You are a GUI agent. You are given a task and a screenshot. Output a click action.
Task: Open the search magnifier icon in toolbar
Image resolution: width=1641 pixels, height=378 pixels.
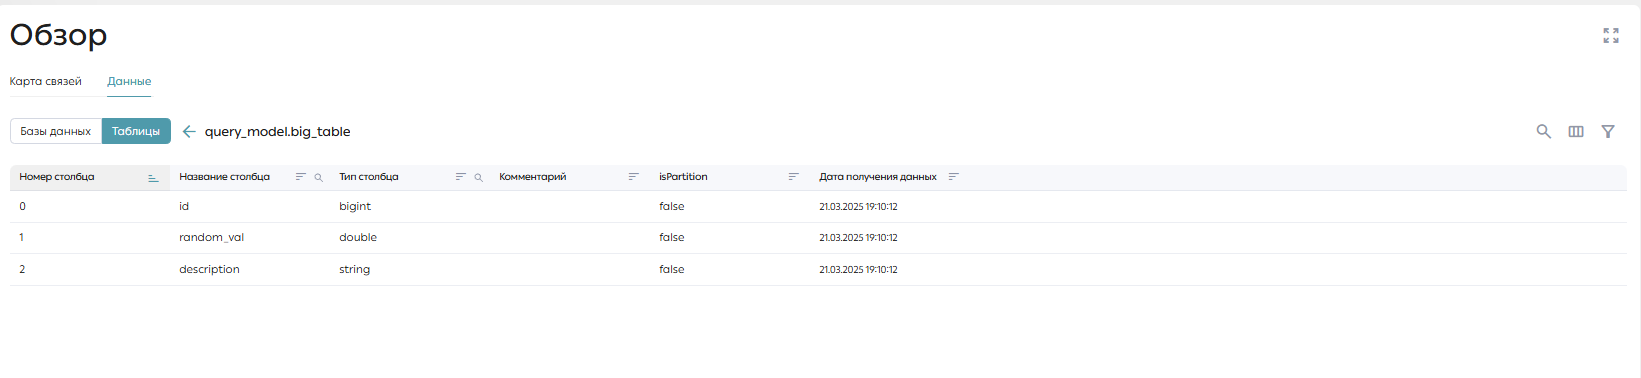[x=1543, y=131]
